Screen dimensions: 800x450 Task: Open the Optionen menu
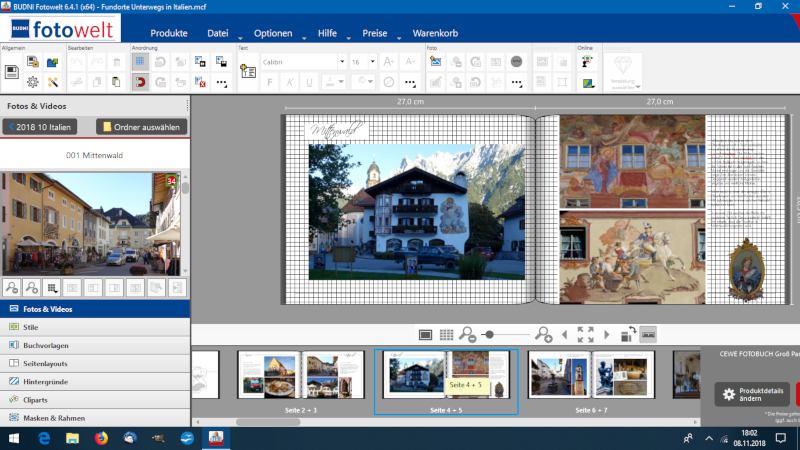click(x=273, y=33)
